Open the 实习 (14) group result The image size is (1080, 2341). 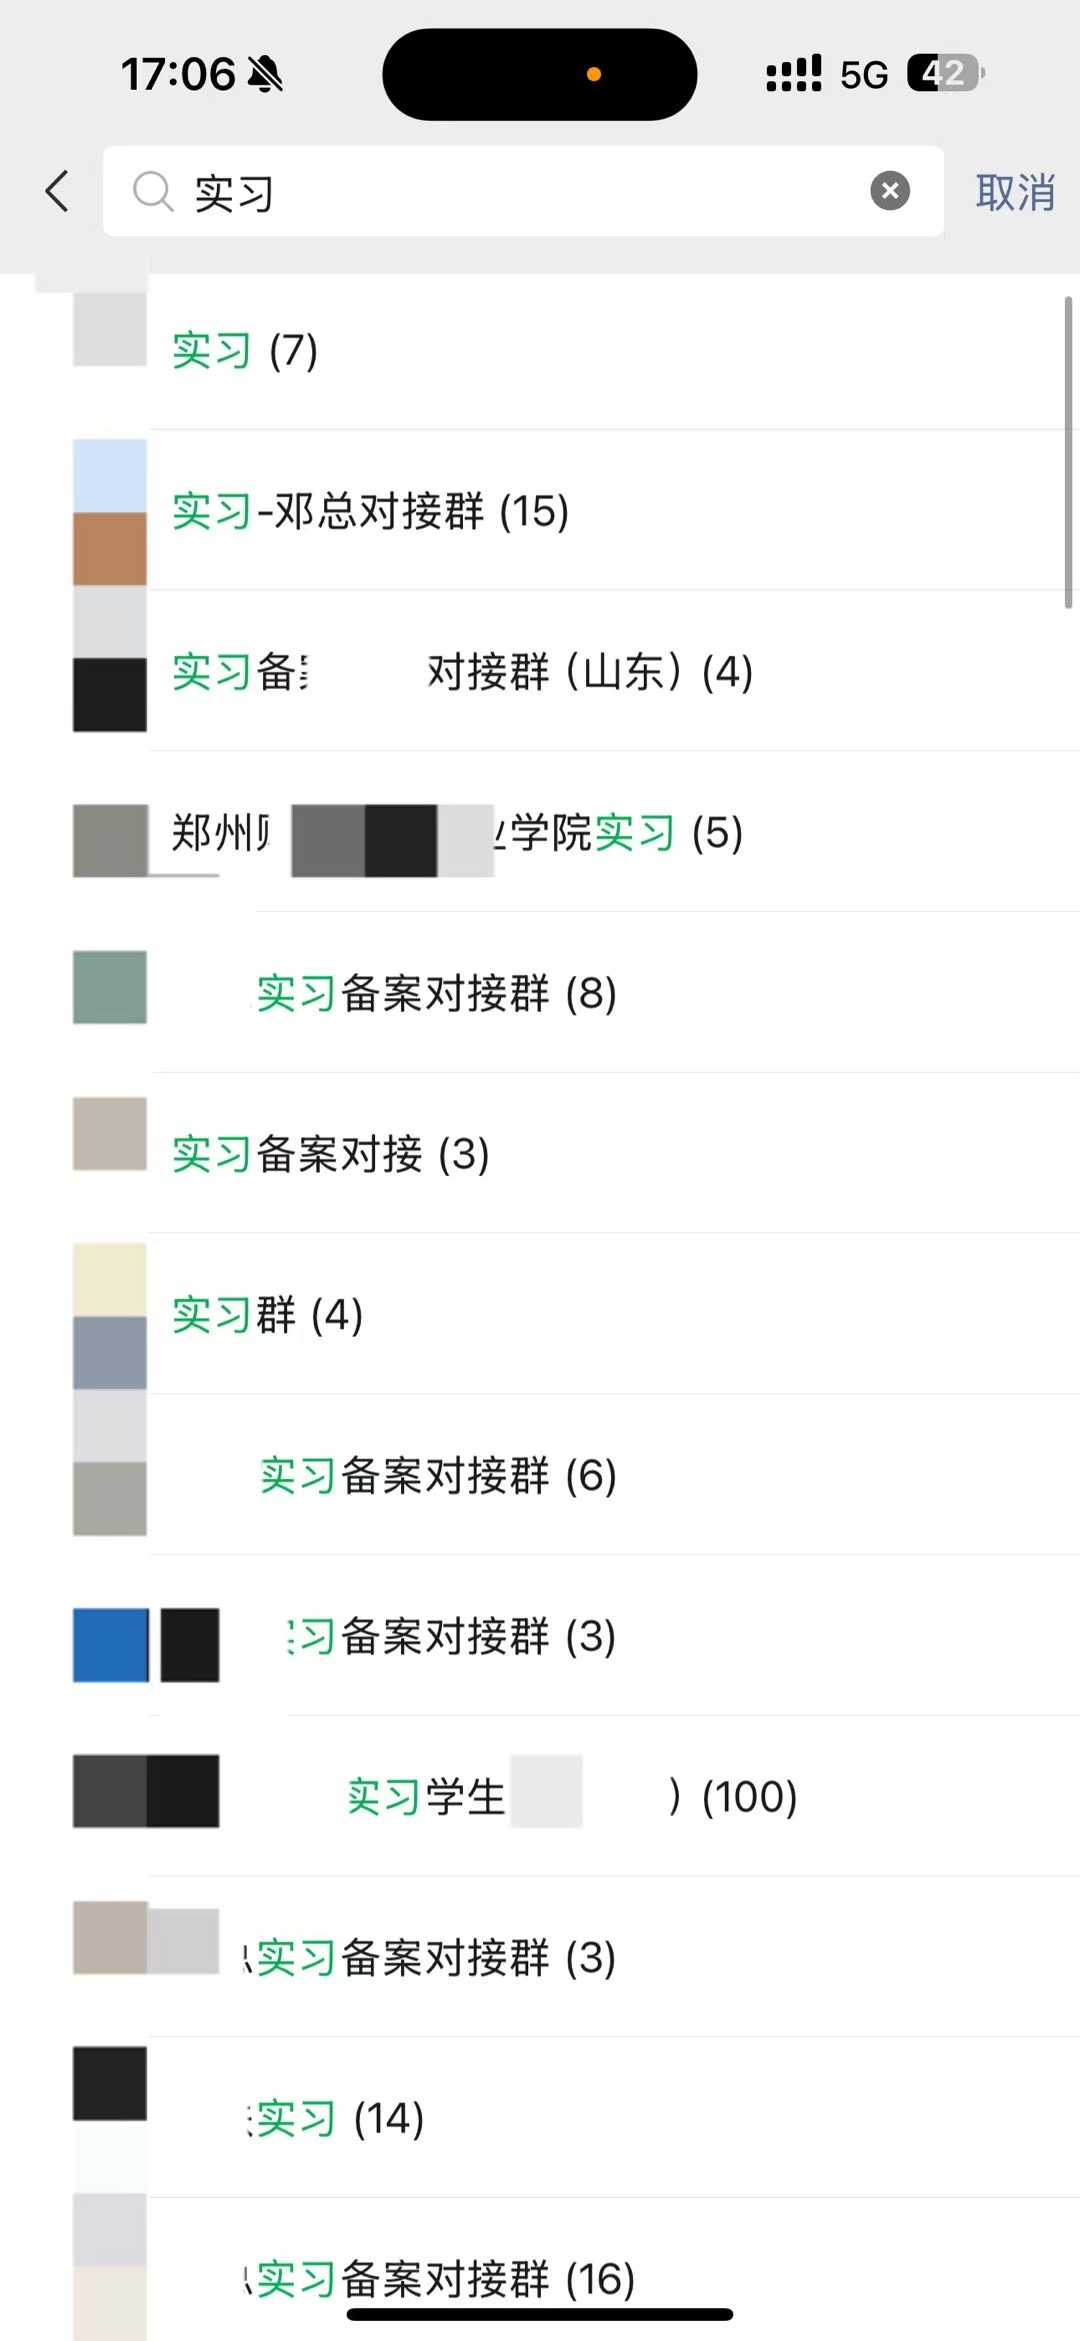[x=540, y=2118]
